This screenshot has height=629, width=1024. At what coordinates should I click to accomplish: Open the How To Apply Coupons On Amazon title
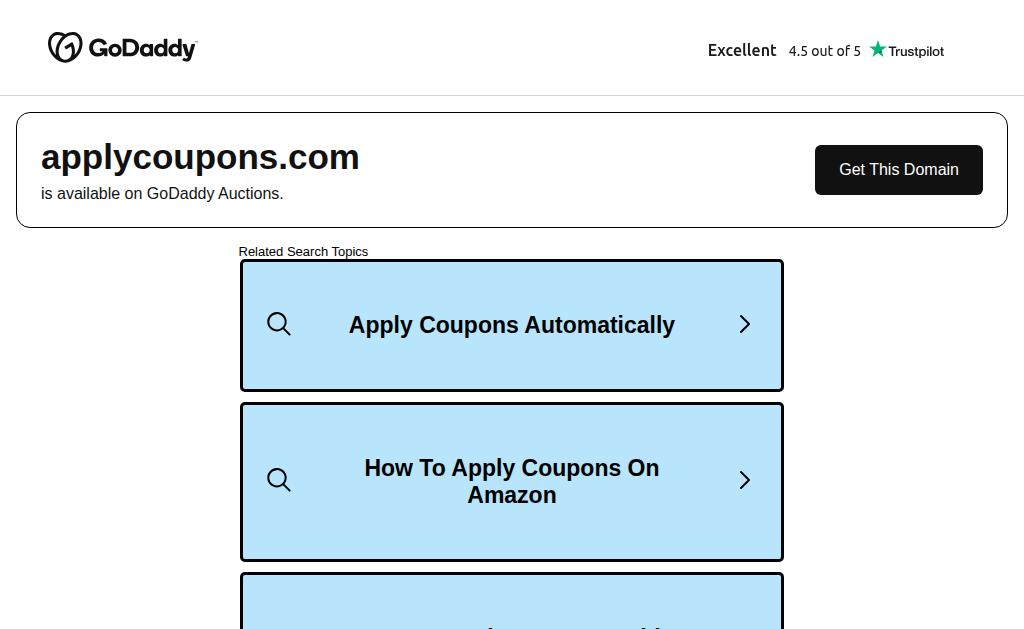point(511,481)
